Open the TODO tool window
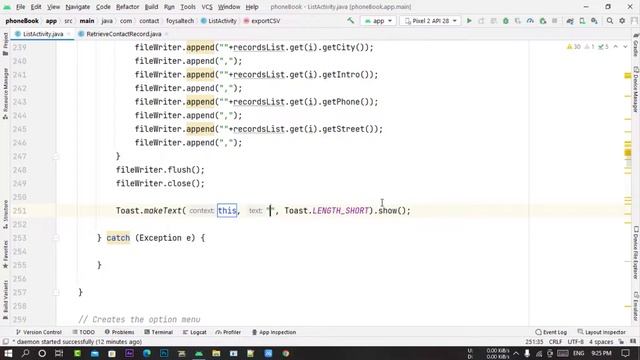 [x=83, y=332]
